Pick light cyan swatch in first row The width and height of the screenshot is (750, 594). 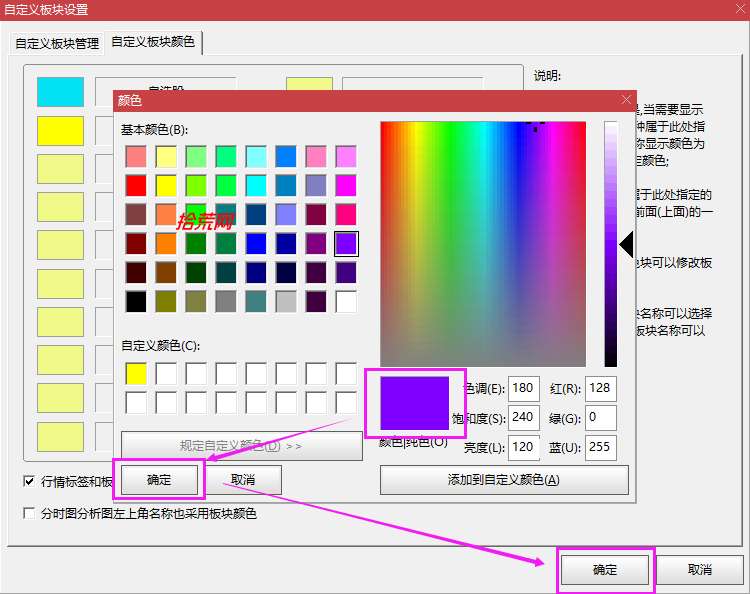[x=256, y=156]
